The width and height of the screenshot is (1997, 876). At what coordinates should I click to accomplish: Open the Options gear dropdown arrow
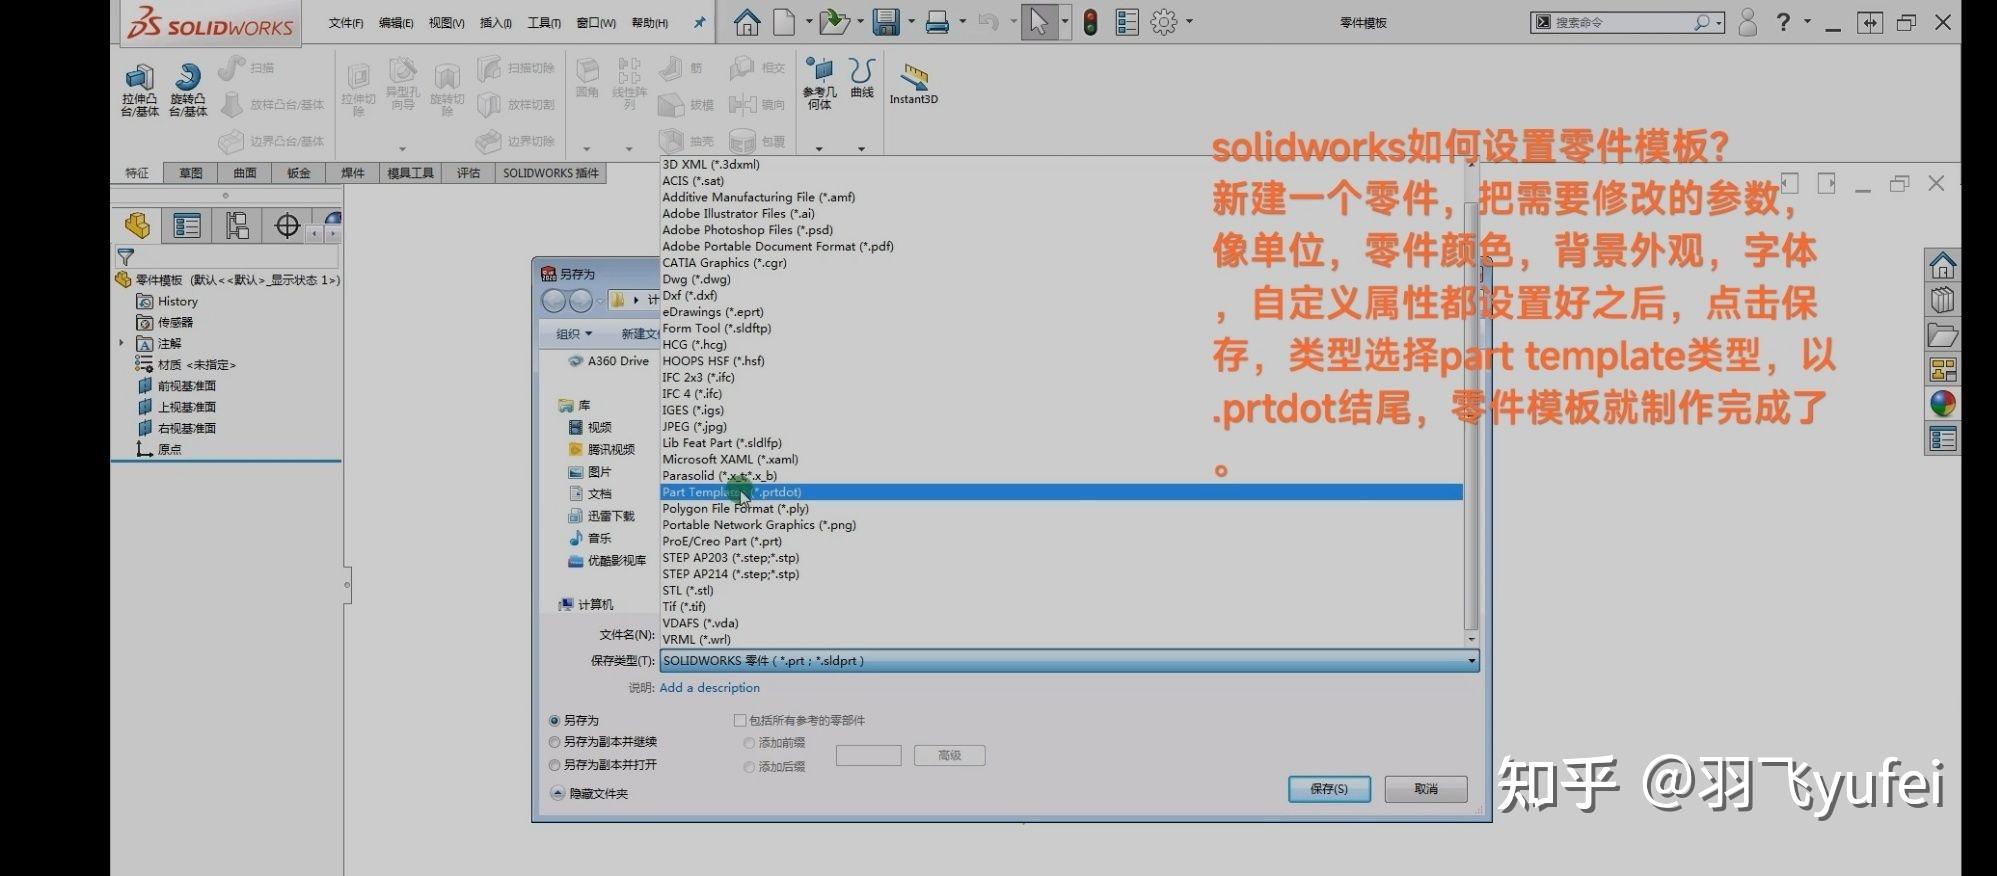click(x=1189, y=22)
